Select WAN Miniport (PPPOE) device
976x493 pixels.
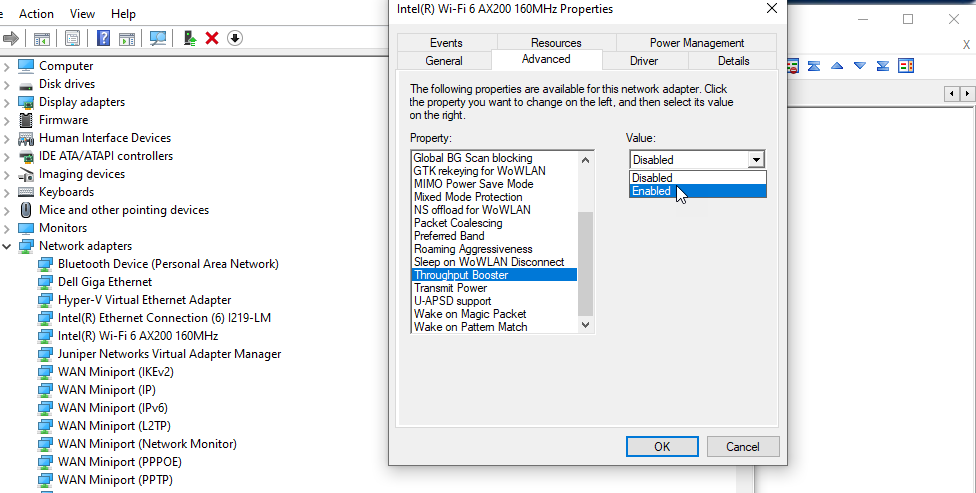point(120,462)
